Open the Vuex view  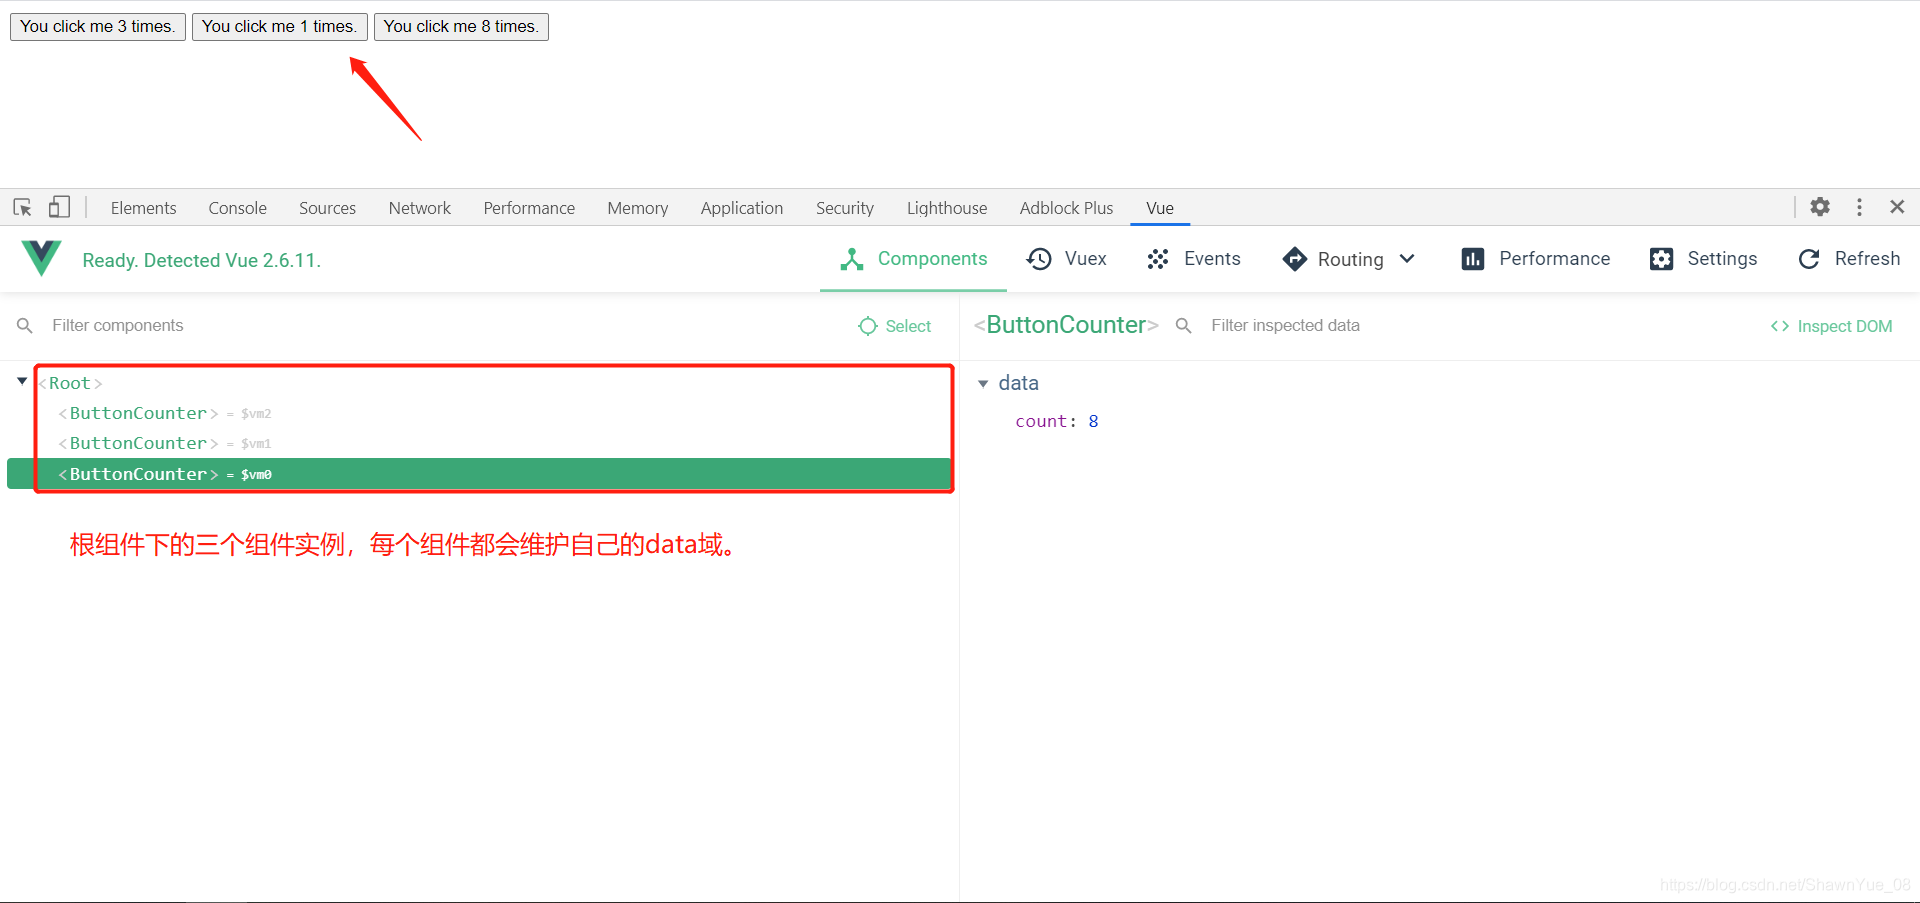coord(1066,259)
